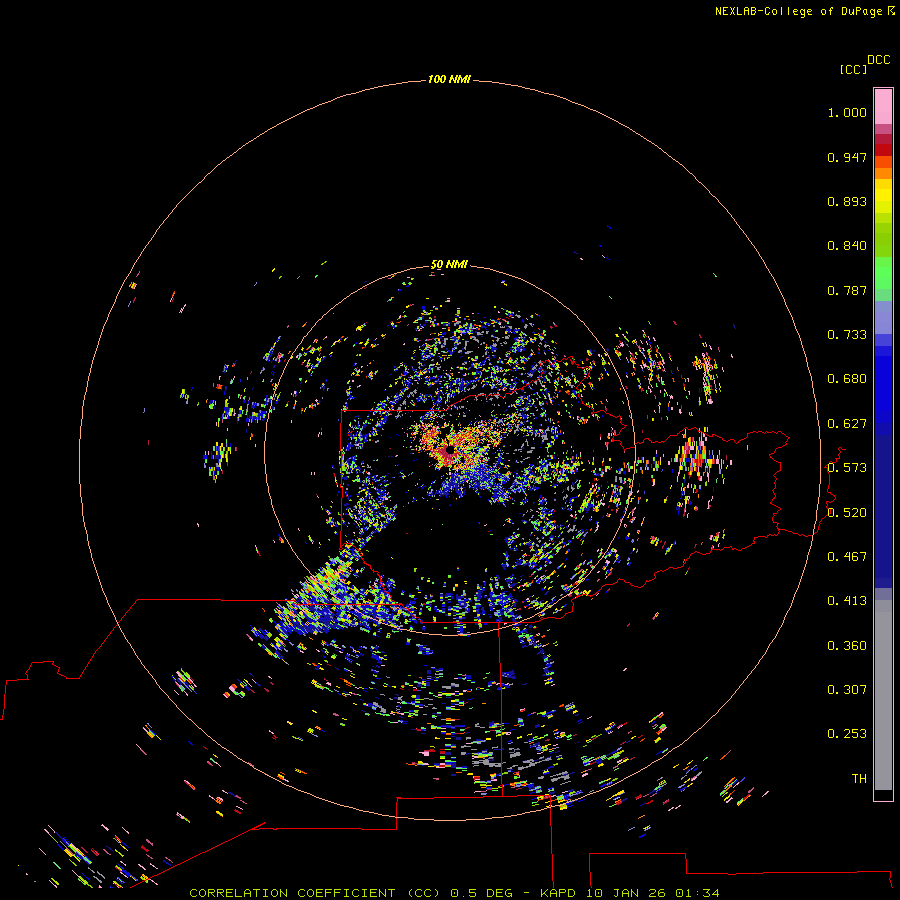Image resolution: width=900 pixels, height=900 pixels.
Task: Click the 0.787 scale value
Action: [x=847, y=290]
